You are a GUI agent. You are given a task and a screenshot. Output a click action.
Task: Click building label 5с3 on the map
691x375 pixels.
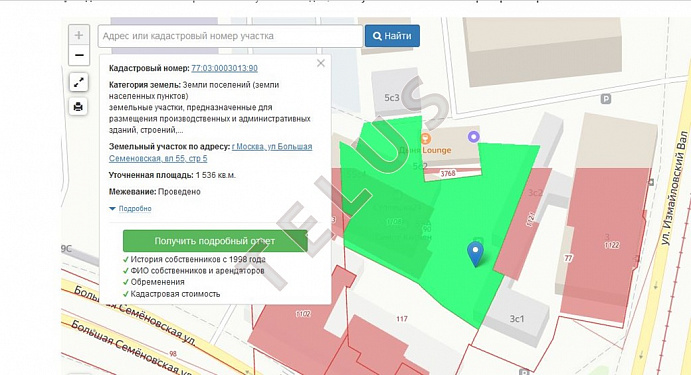(392, 97)
